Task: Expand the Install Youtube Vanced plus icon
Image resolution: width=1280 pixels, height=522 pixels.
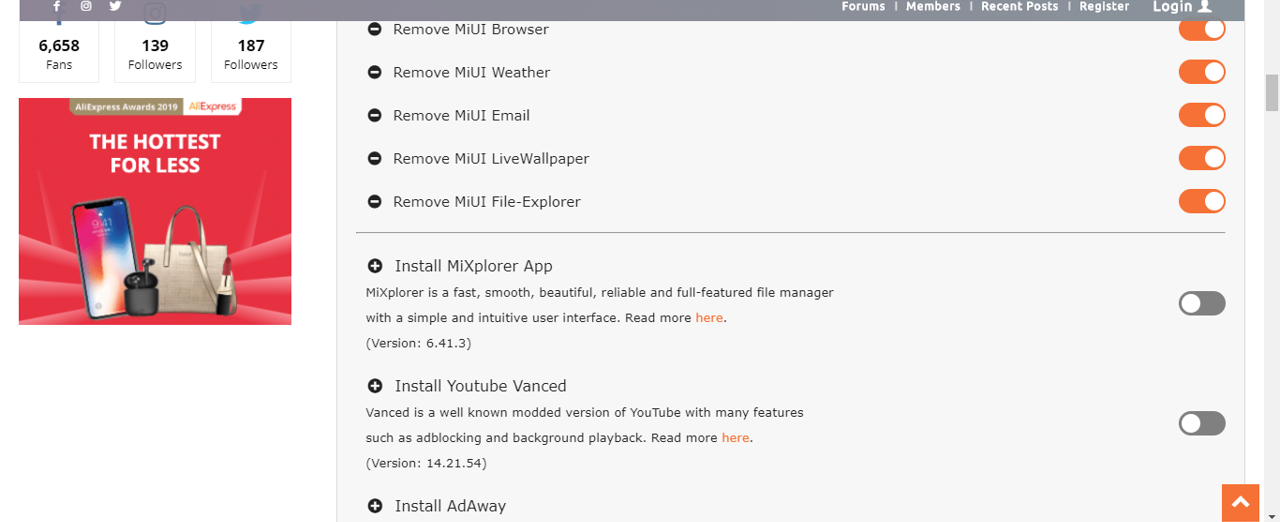Action: point(375,386)
